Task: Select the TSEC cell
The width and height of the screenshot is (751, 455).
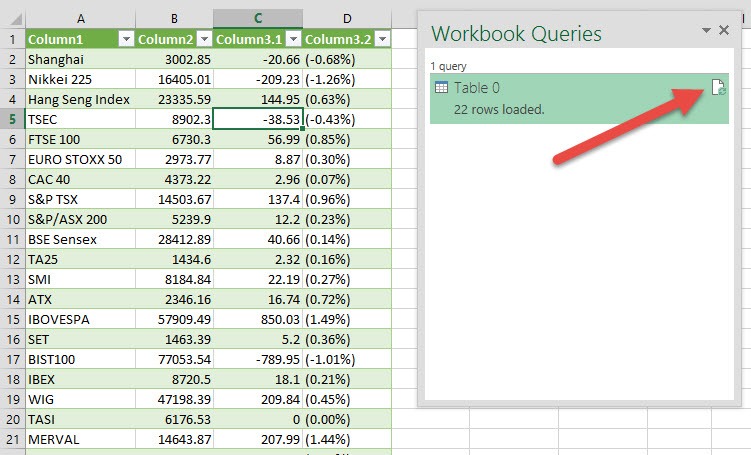Action: pos(80,119)
